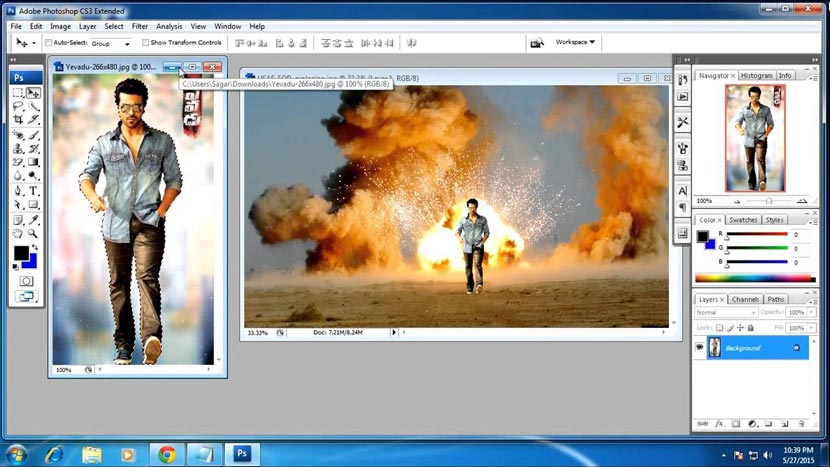Click the Delete layer trash icon
The image size is (830, 467).
801,424
